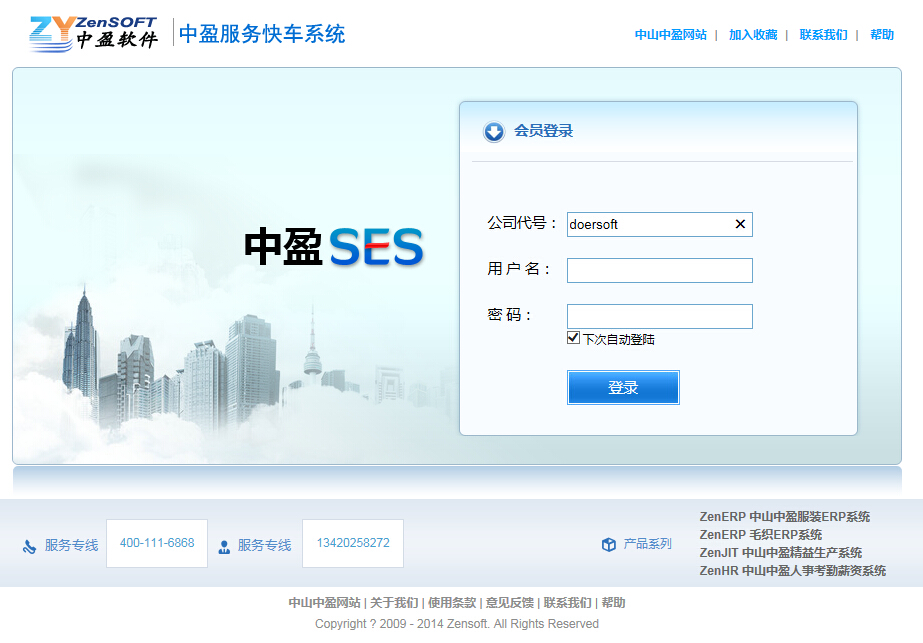
Task: Open 联系我们 in the top navigation
Action: coord(823,35)
